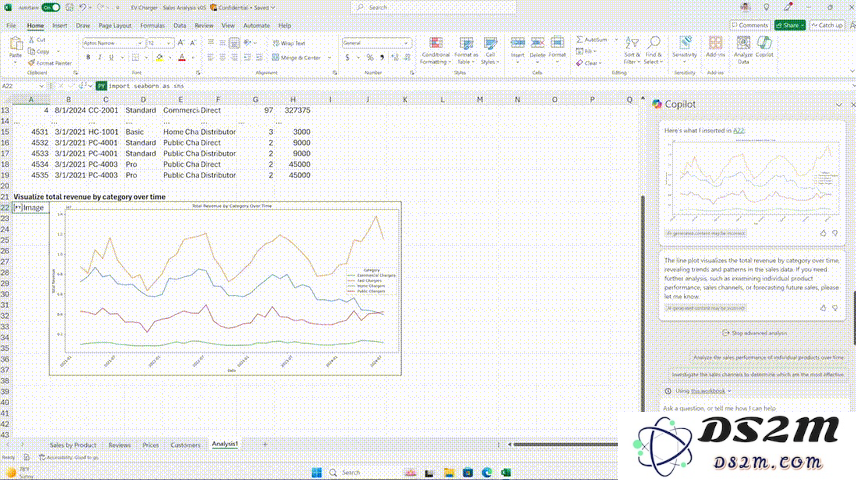The width and height of the screenshot is (856, 480).
Task: Open the Name Box dropdown
Action: click(x=41, y=86)
